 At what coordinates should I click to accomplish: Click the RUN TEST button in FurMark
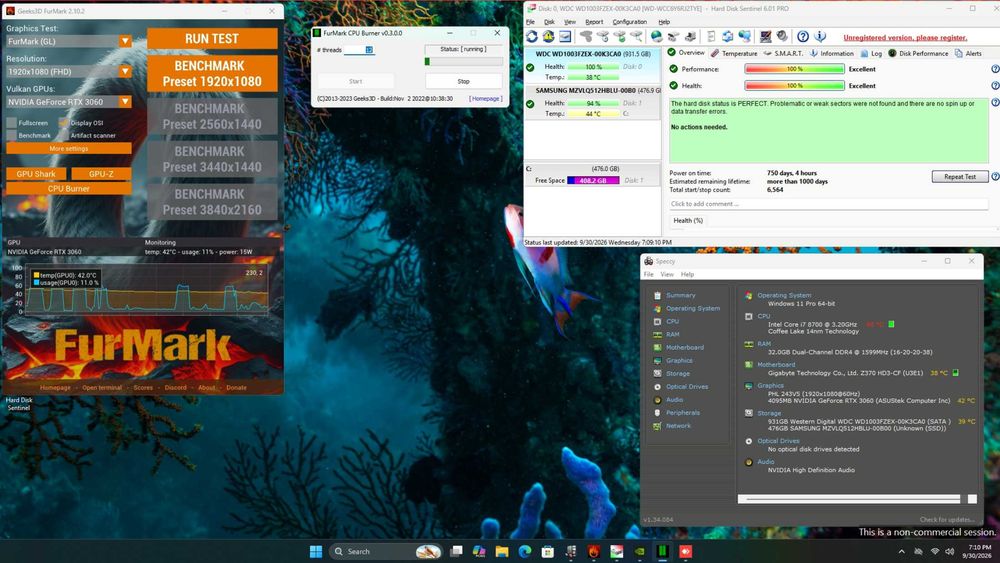pos(212,38)
